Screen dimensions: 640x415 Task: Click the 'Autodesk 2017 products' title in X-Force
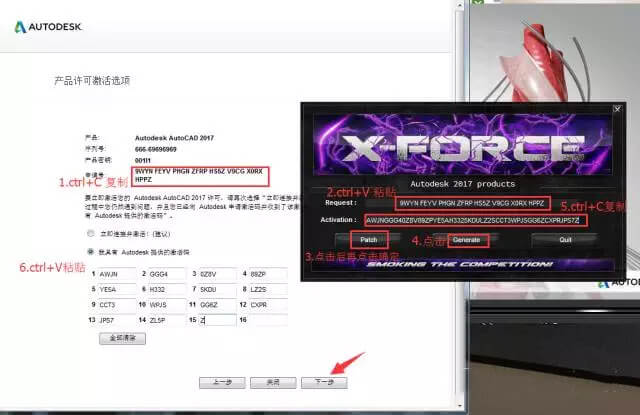tap(463, 184)
